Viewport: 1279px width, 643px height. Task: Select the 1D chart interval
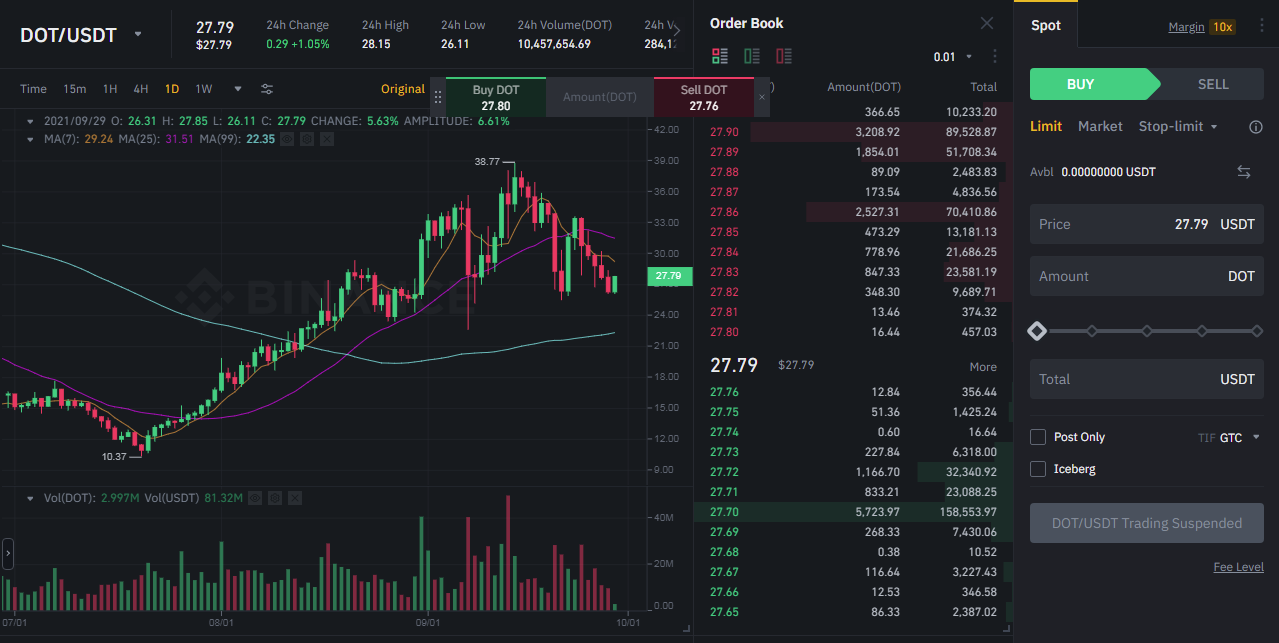pos(172,89)
